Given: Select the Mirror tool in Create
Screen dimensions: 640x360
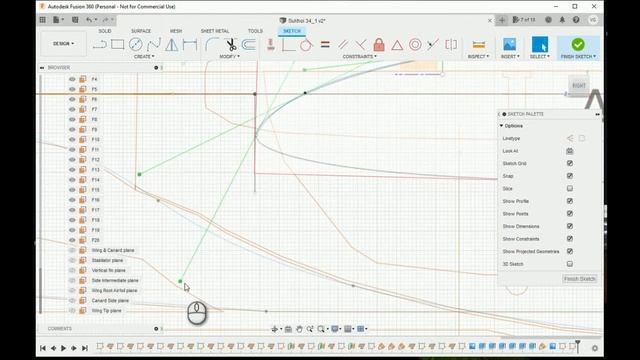Looking at the screenshot, I should [171, 44].
